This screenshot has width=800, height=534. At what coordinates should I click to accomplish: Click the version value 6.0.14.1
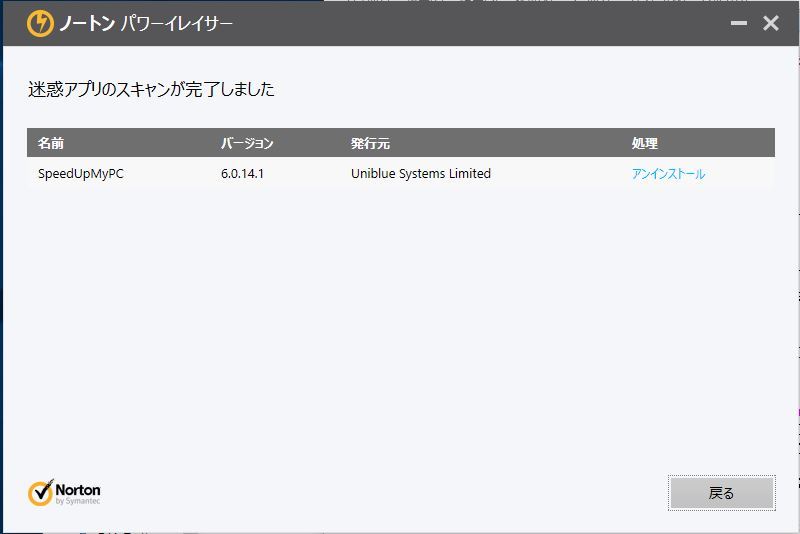click(x=242, y=174)
